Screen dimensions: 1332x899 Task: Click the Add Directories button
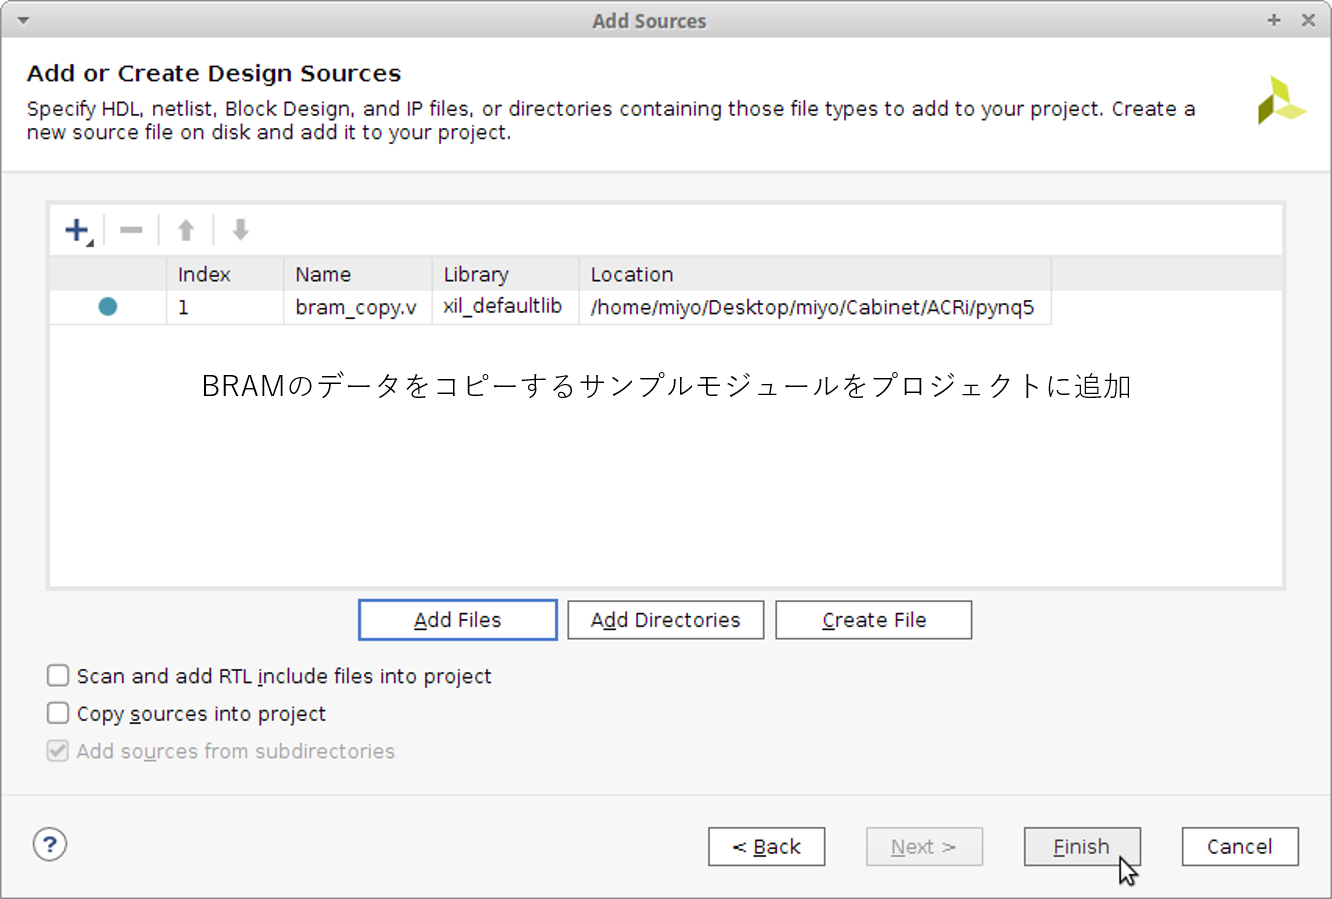click(665, 620)
